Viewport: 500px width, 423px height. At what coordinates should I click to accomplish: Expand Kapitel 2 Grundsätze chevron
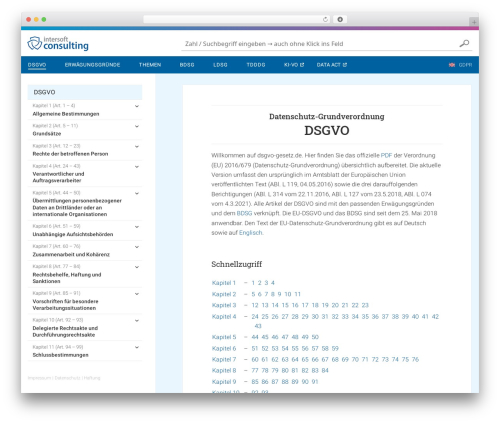click(137, 126)
